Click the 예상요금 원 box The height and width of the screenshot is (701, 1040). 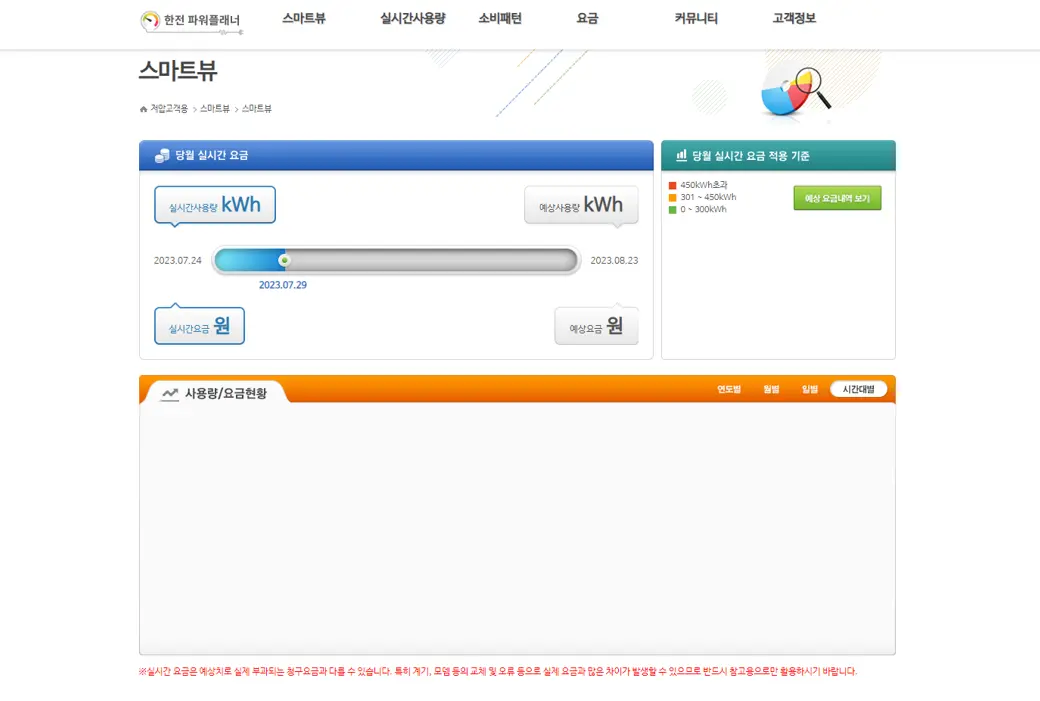597,324
